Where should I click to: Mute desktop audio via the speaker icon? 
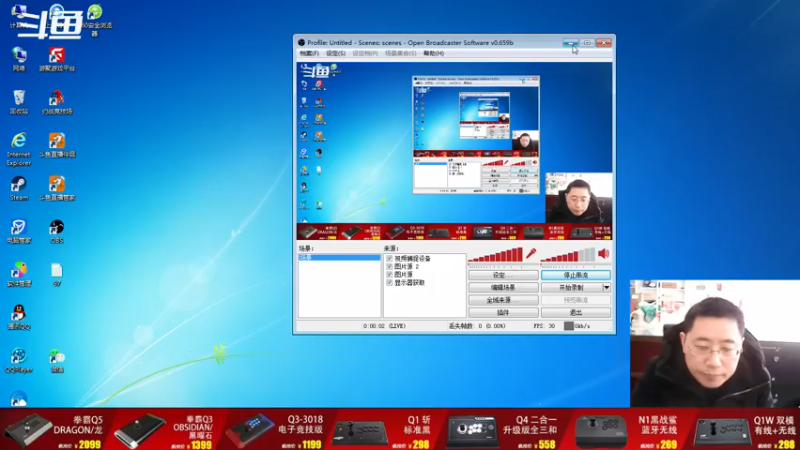604,253
